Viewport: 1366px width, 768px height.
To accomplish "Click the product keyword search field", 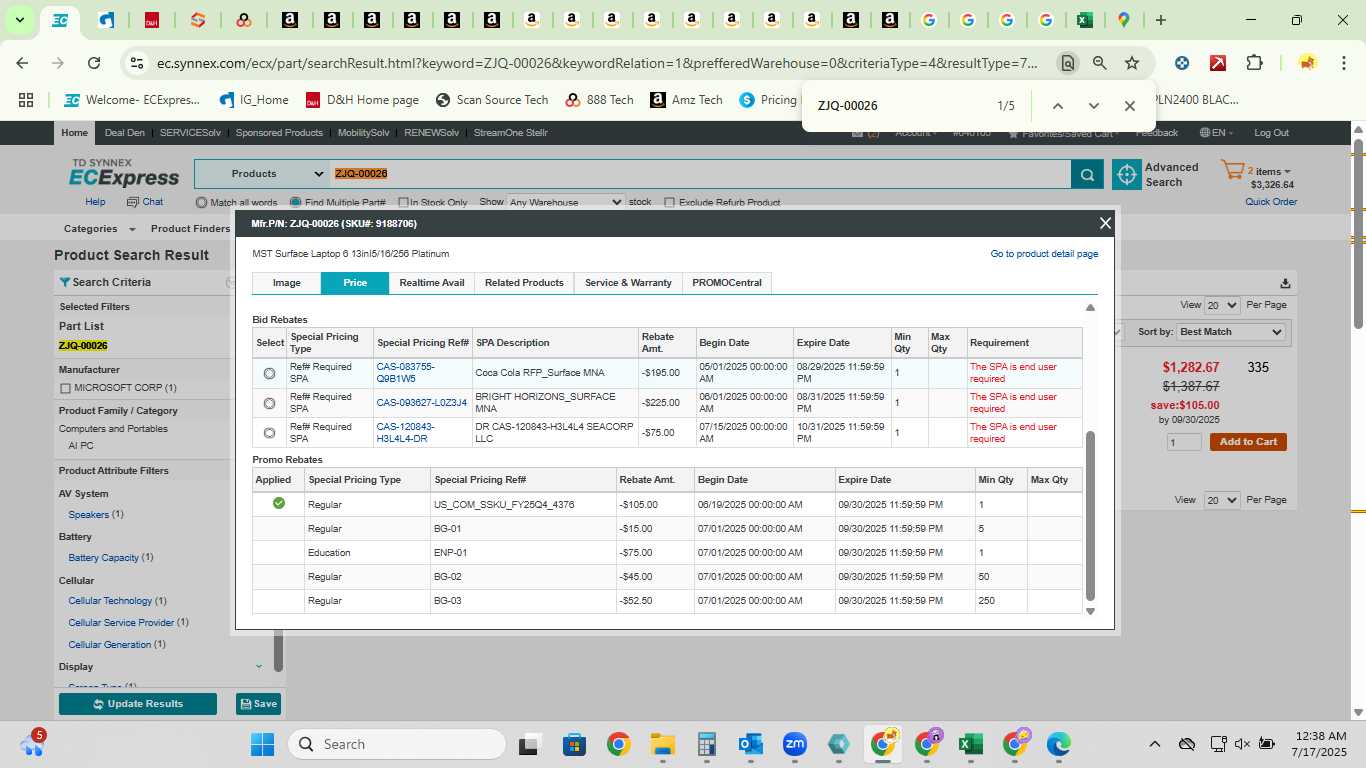I will point(700,174).
